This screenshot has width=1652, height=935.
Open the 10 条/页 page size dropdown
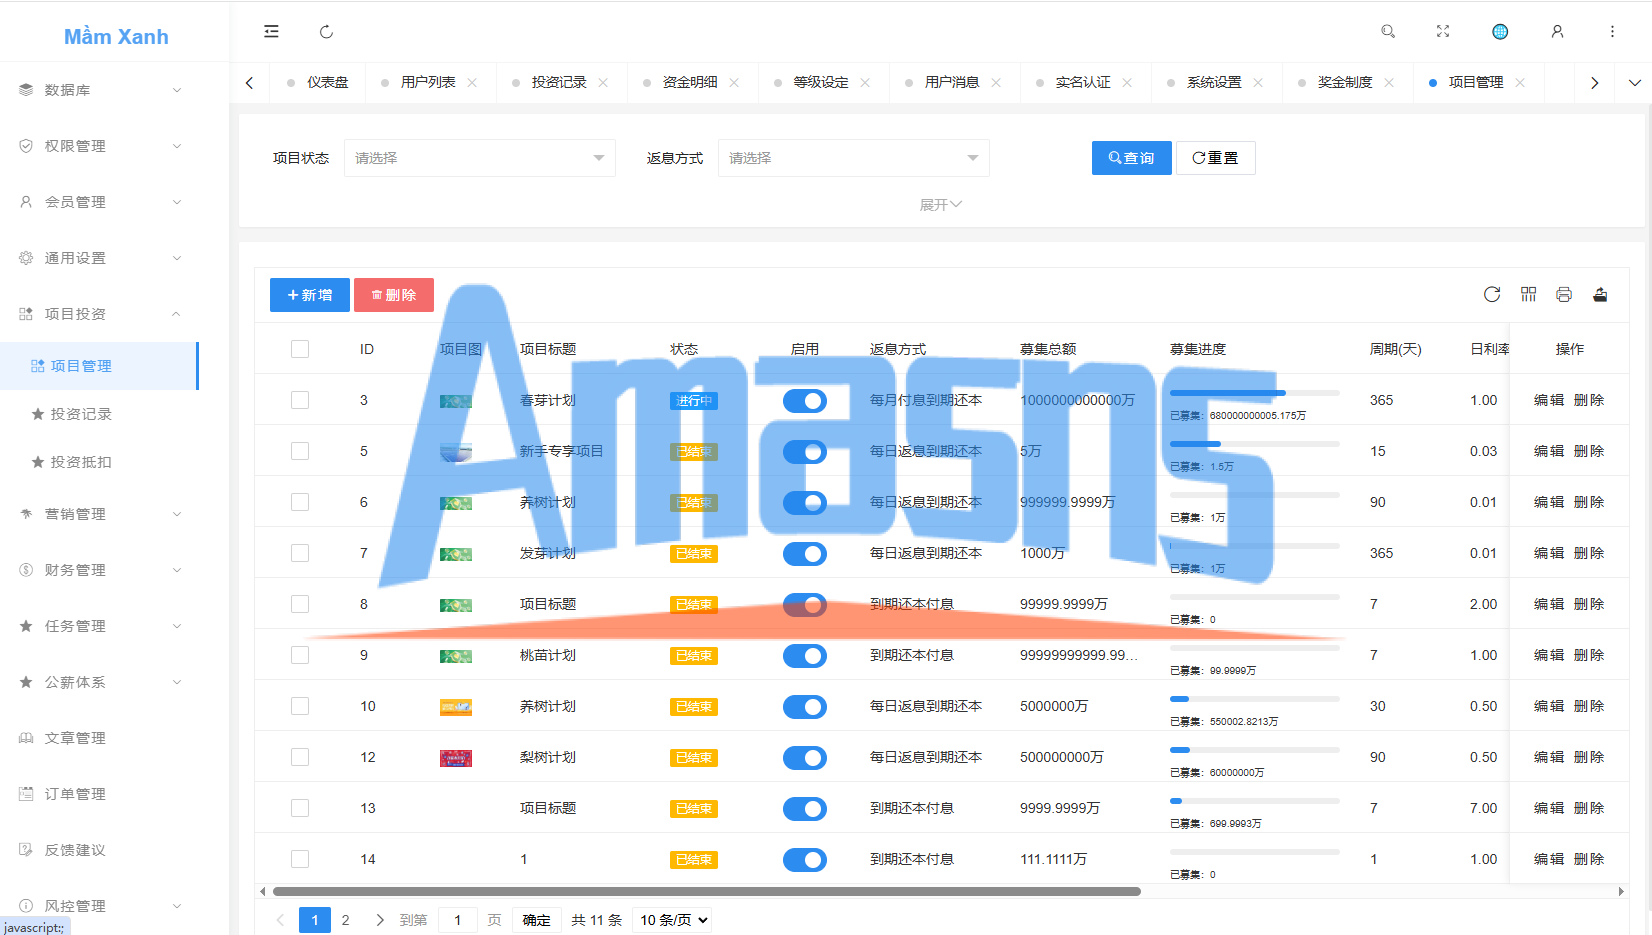[x=672, y=920]
